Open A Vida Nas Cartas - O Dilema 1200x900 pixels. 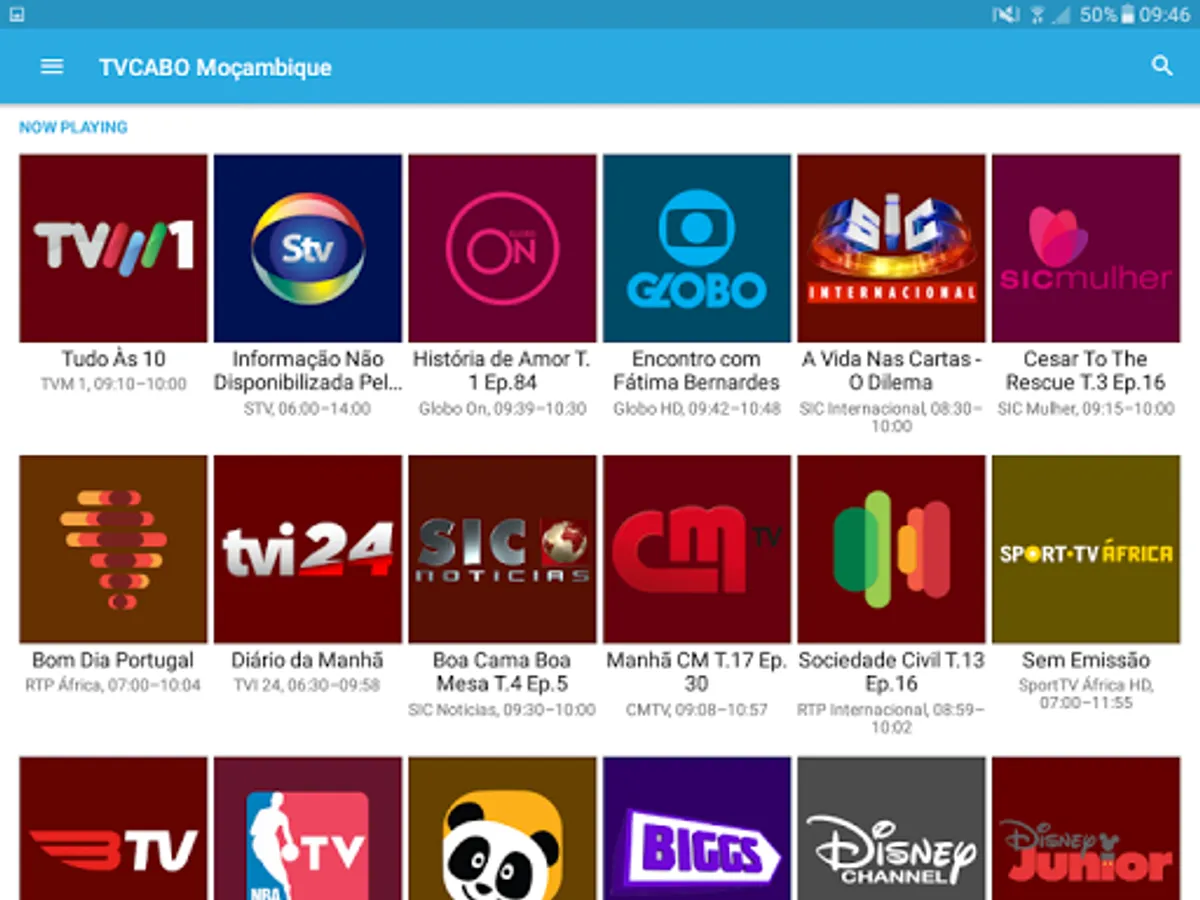891,371
